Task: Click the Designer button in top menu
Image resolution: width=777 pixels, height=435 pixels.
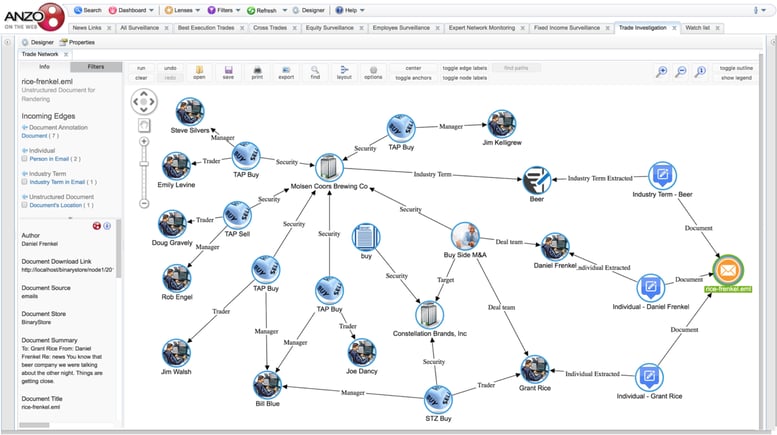Action: (x=308, y=10)
